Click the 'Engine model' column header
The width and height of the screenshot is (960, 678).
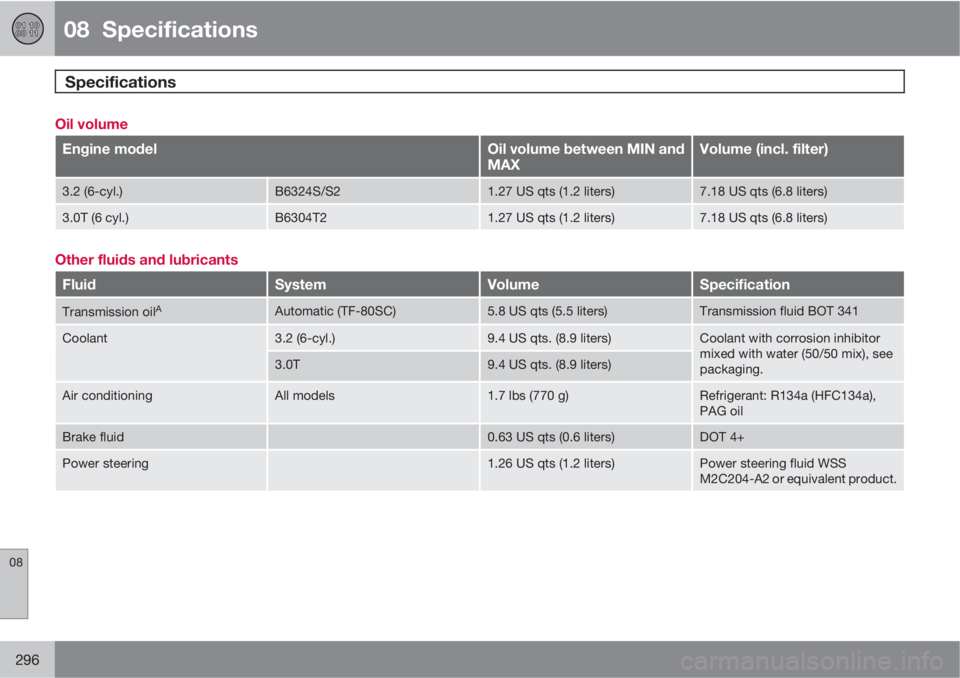[x=267, y=156]
